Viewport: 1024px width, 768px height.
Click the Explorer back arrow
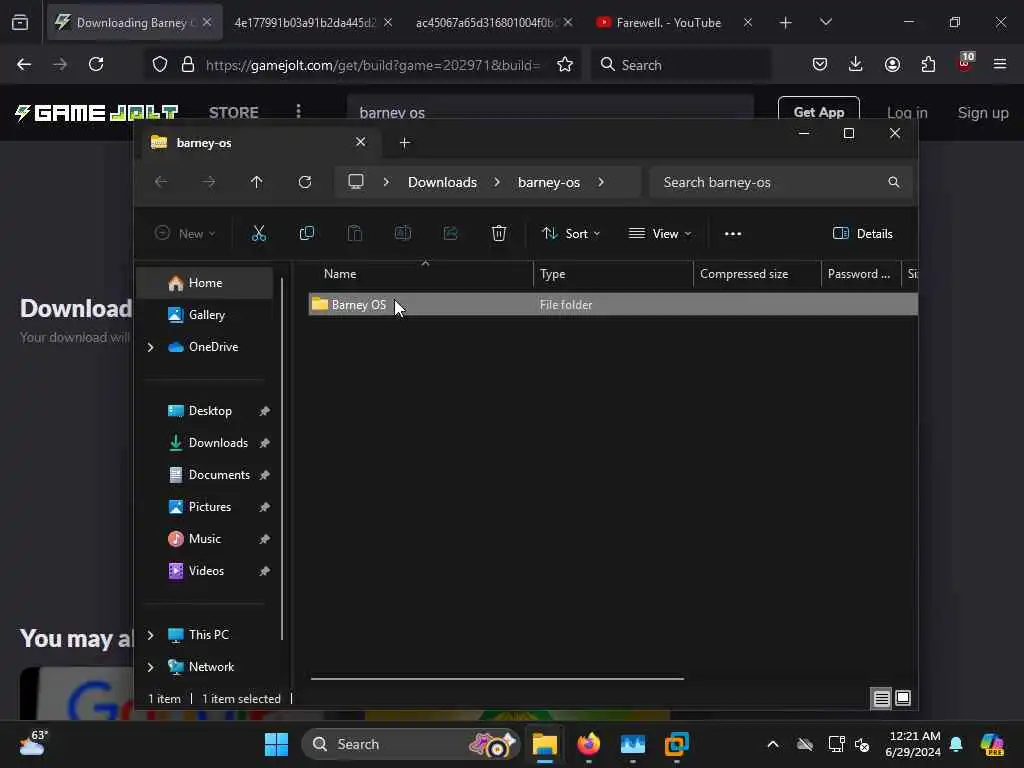click(x=161, y=182)
